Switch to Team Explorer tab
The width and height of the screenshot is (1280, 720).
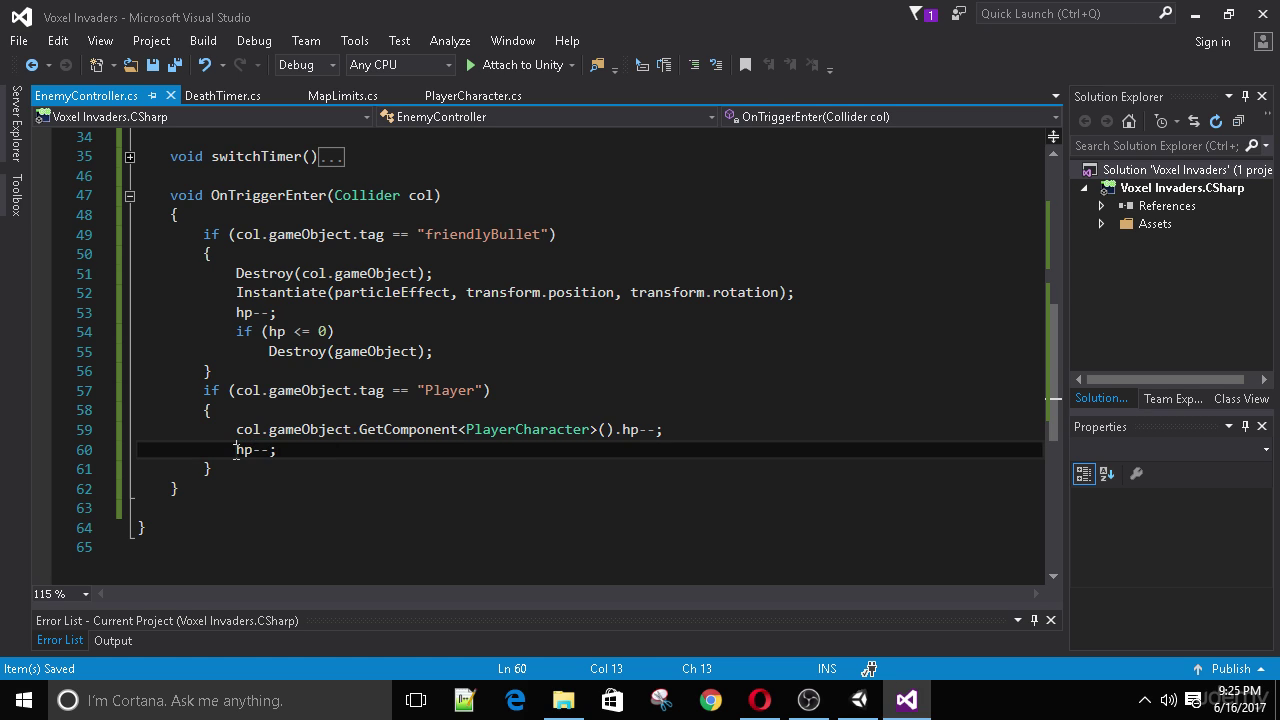1173,399
